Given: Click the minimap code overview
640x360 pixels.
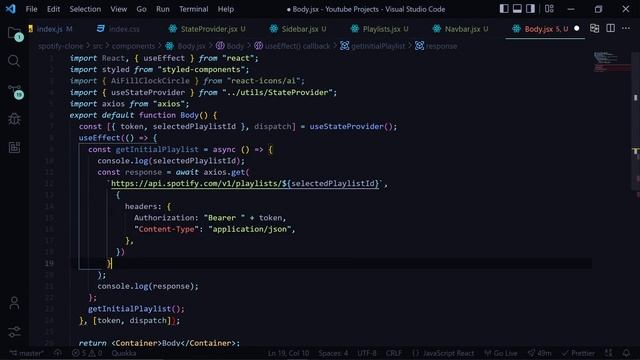Looking at the screenshot, I should tap(611, 62).
